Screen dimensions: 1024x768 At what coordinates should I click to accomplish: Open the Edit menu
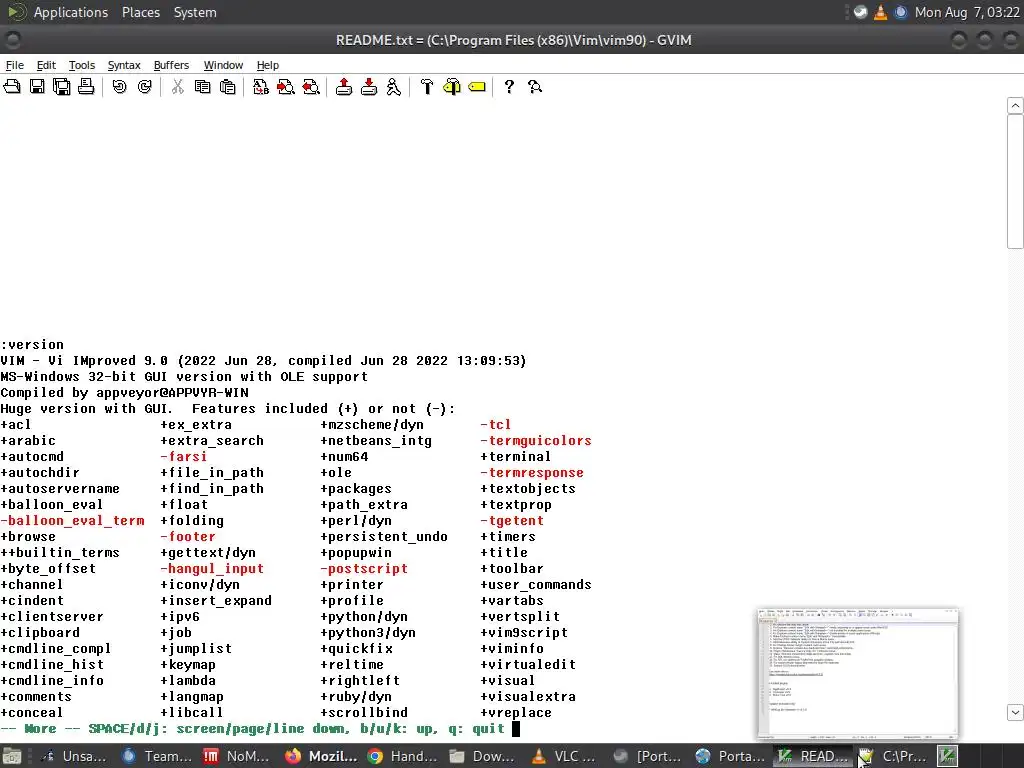point(46,65)
